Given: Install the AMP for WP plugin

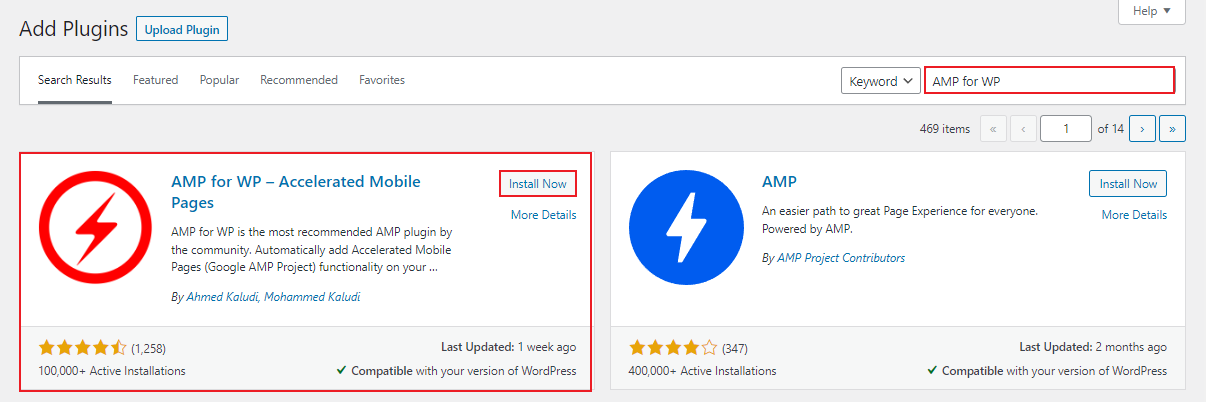Looking at the screenshot, I should [538, 184].
